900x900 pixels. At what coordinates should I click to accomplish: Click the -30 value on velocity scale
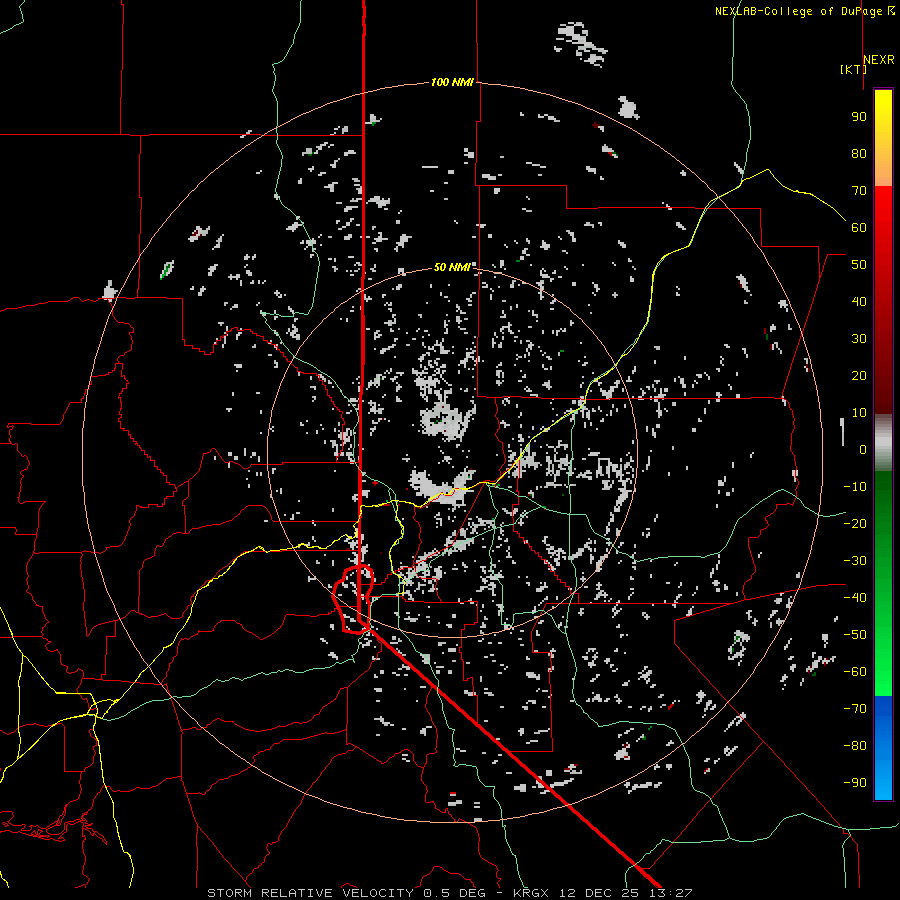[x=855, y=561]
